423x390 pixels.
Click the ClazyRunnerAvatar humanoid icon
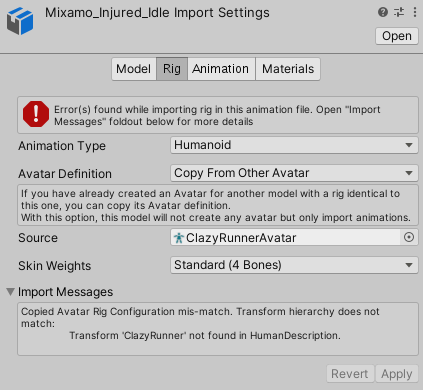pos(179,238)
